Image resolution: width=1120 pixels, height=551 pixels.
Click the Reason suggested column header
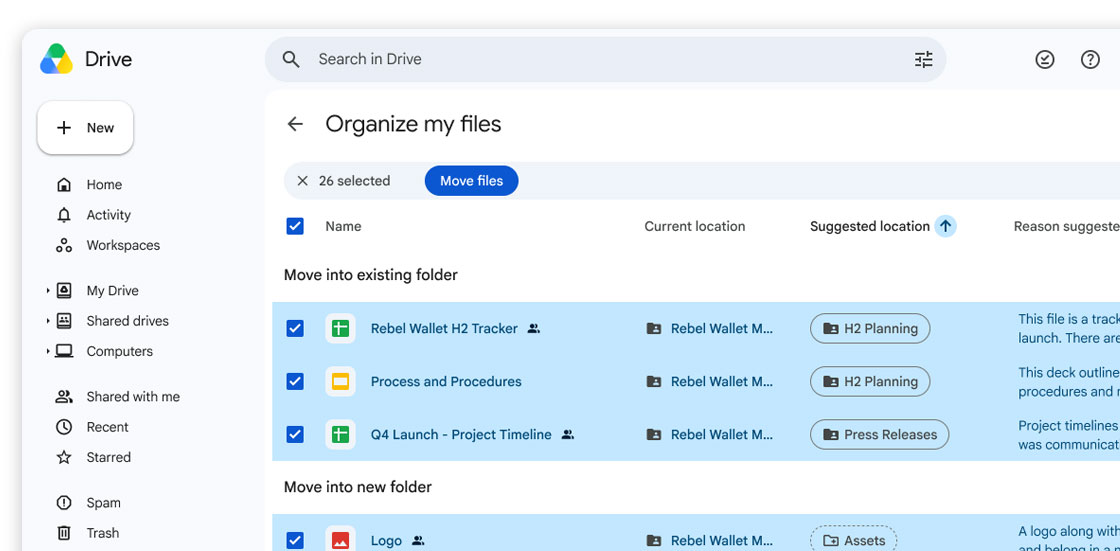click(x=1067, y=227)
